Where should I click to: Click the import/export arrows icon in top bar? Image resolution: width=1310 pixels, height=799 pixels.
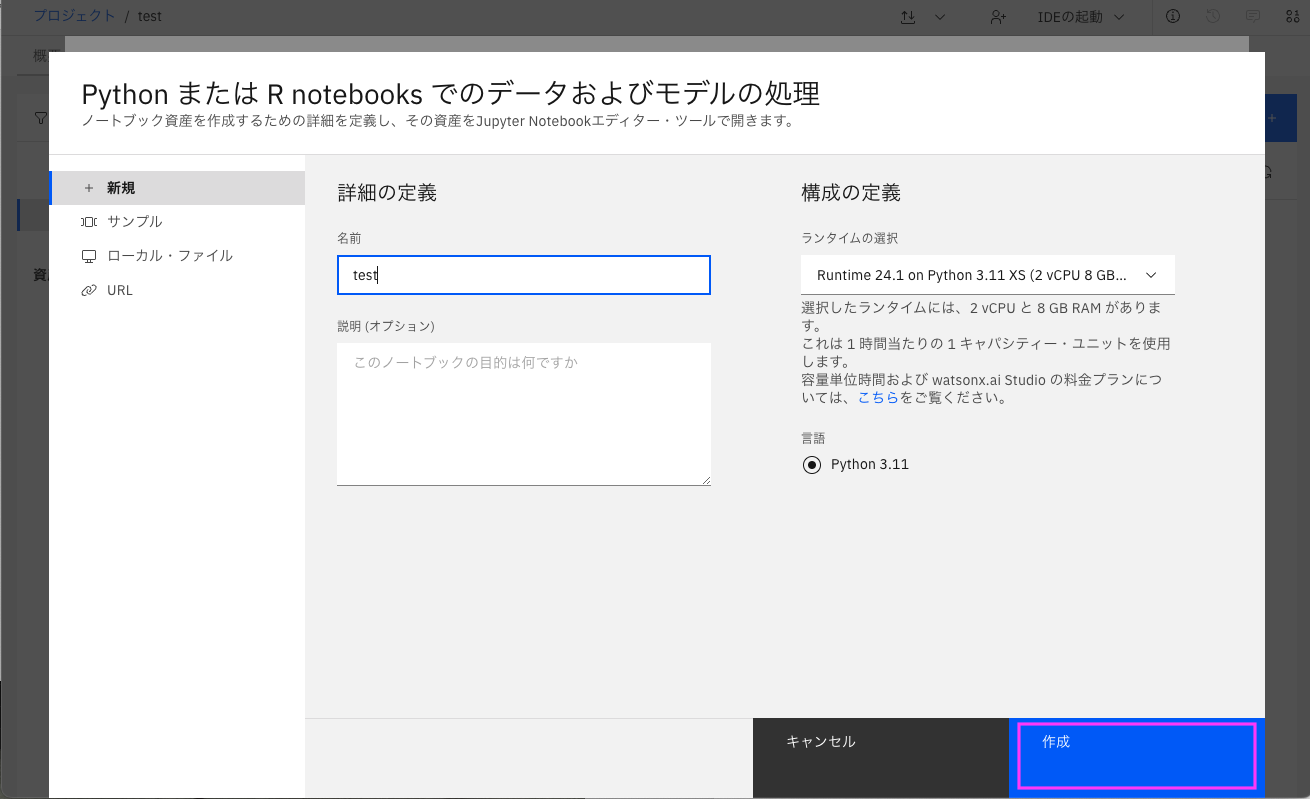[908, 17]
